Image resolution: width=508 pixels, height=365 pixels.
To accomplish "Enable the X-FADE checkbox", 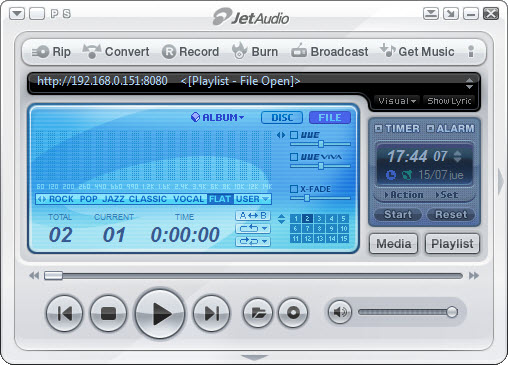I will 294,189.
